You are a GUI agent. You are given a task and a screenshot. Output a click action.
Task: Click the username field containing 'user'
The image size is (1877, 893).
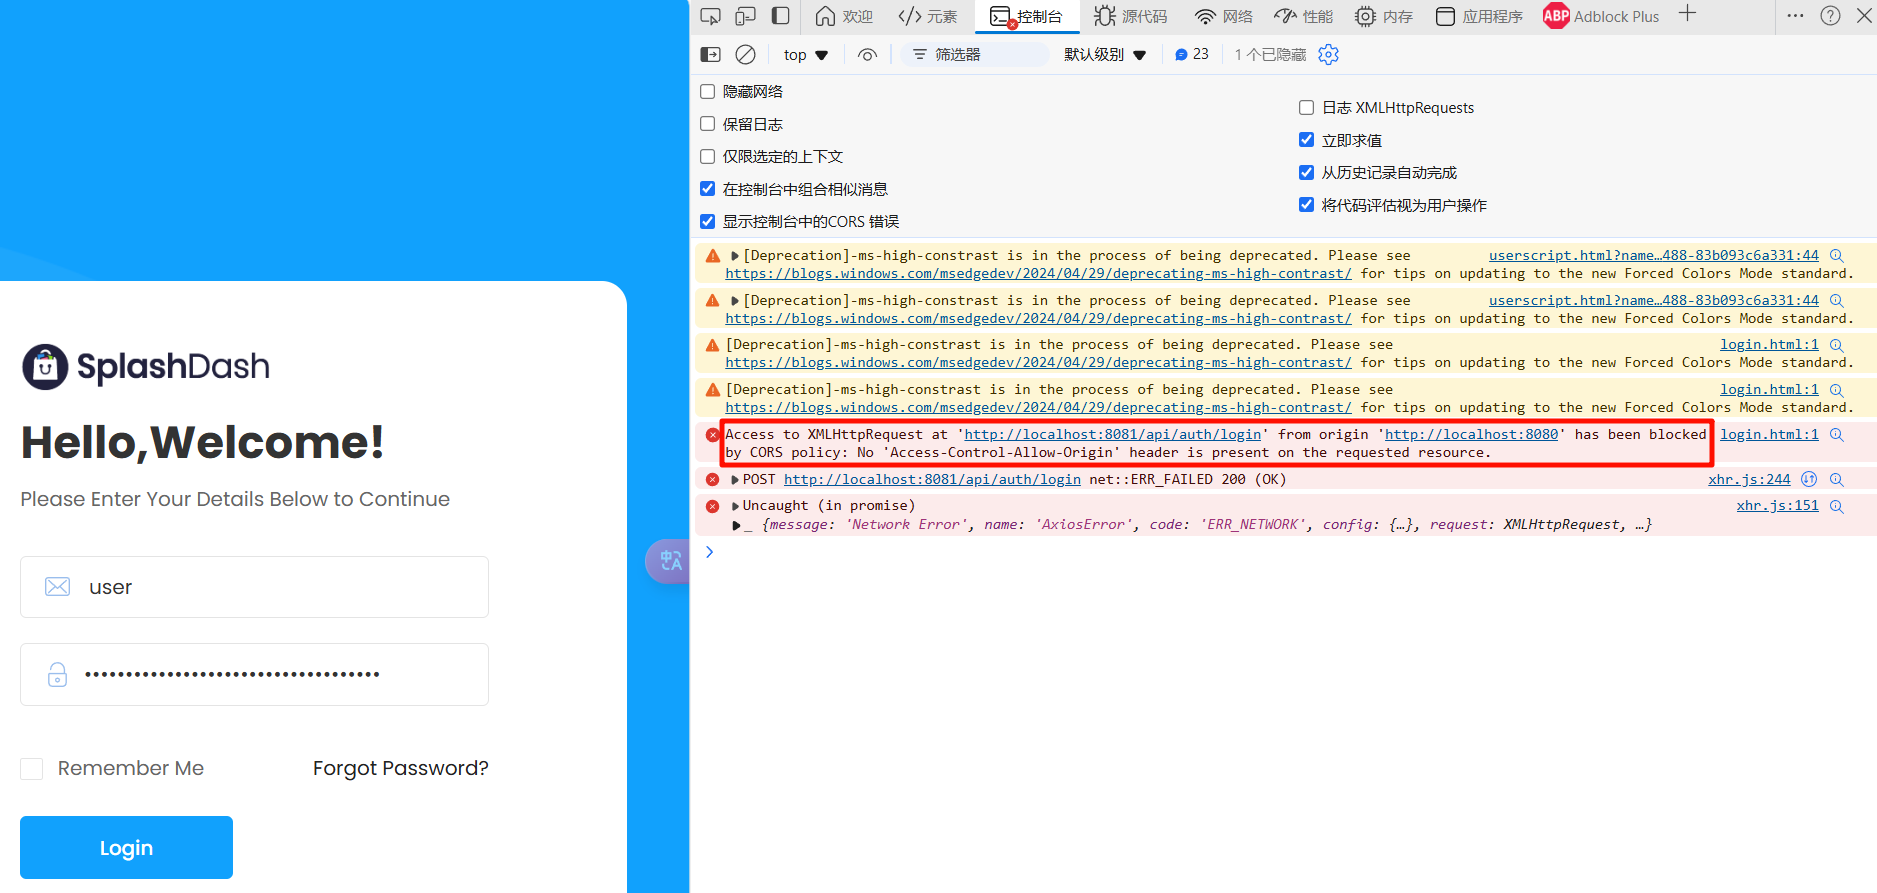tap(254, 587)
